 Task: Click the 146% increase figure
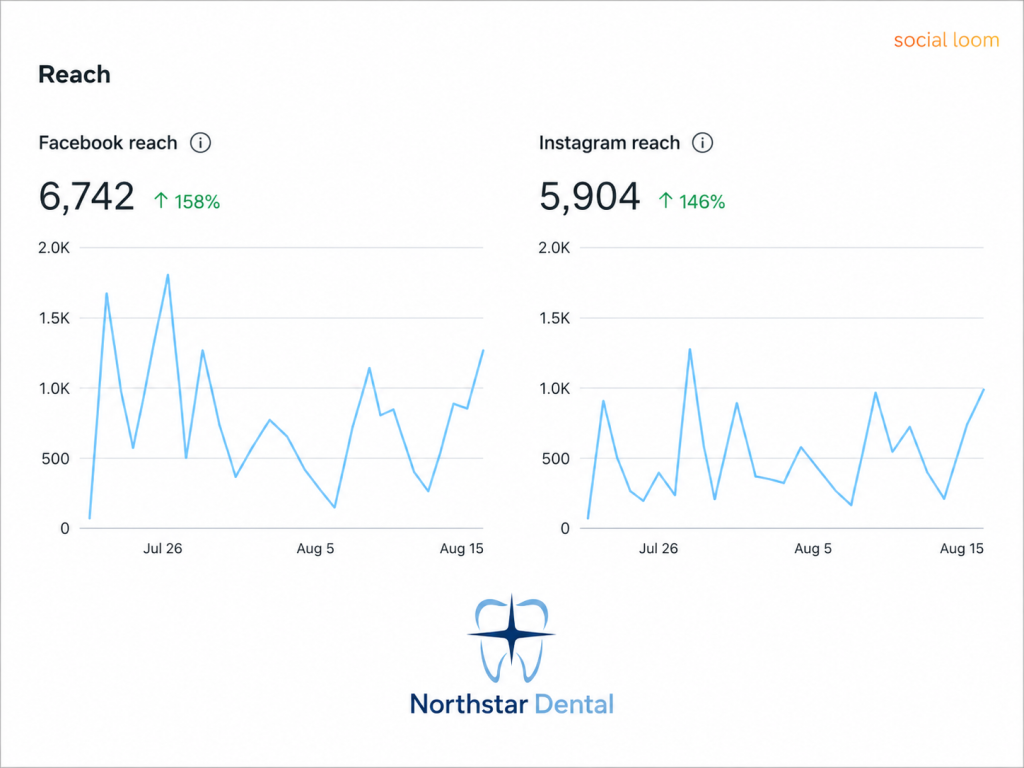click(702, 202)
